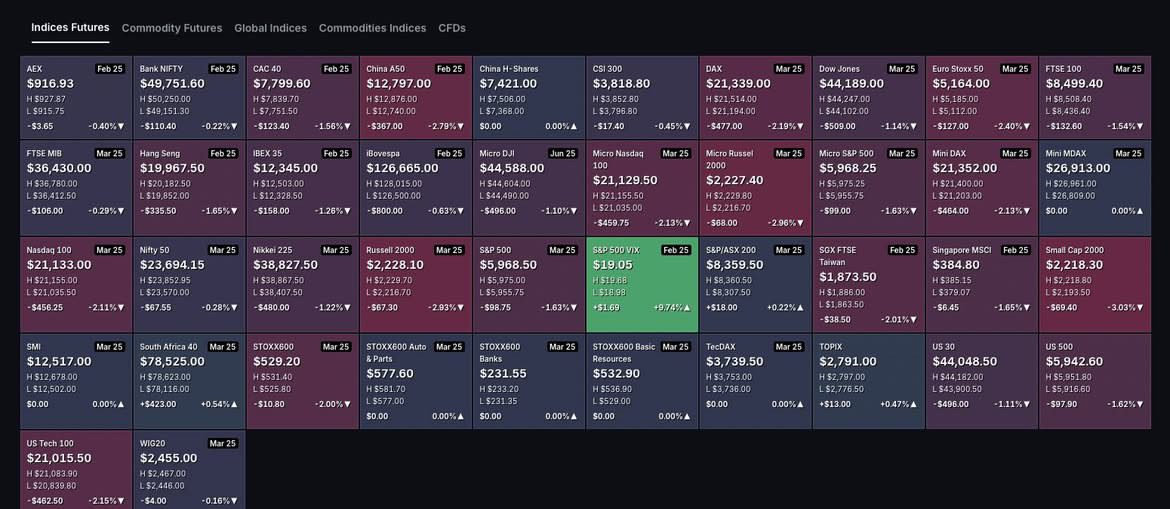Open the Nikkei 225 tile
The height and width of the screenshot is (509, 1170).
click(303, 285)
